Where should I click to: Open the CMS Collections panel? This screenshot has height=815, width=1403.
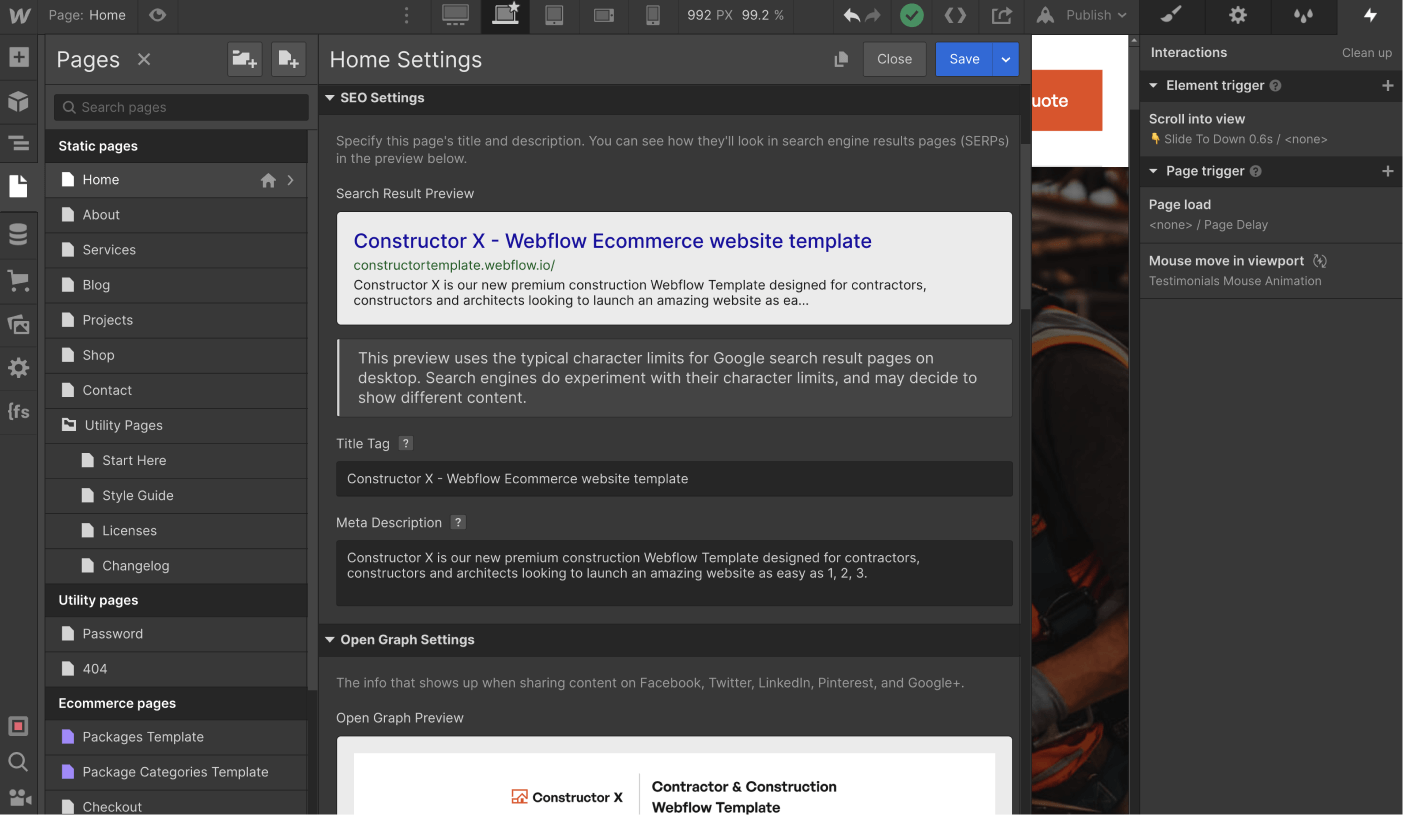coord(19,234)
